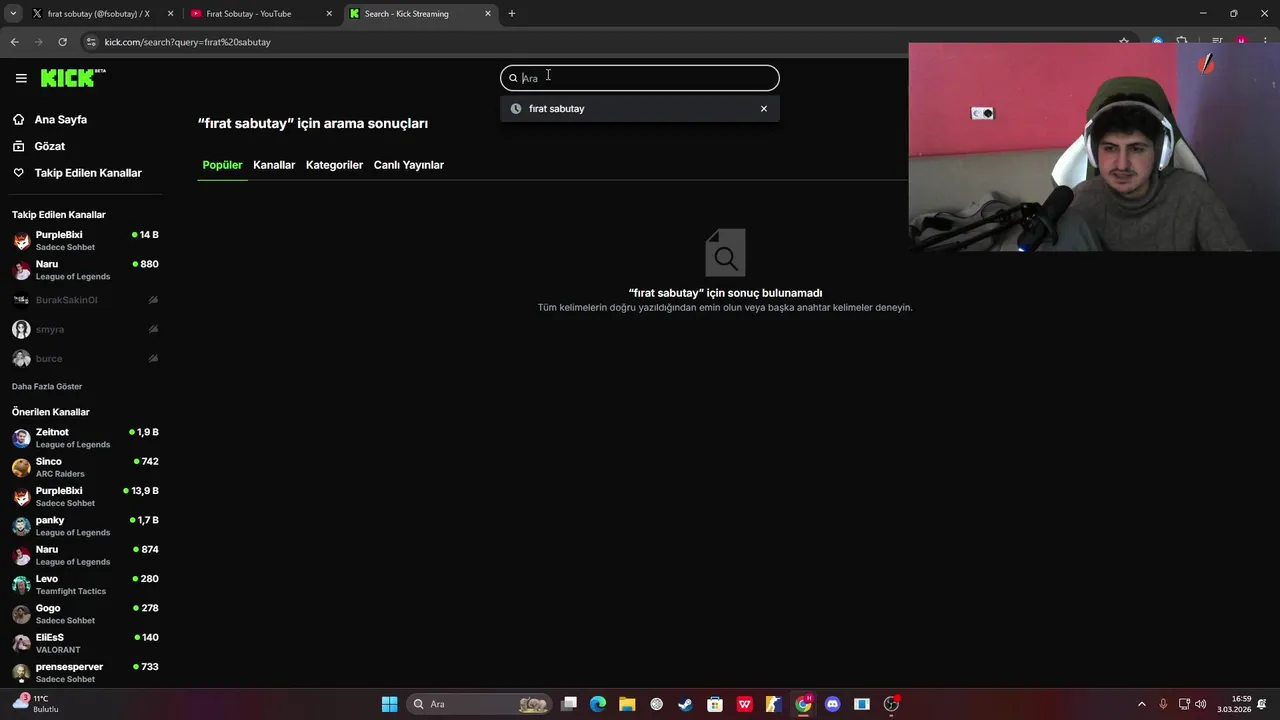Close the YouTube browser tab
The width and height of the screenshot is (1280, 720).
pyautogui.click(x=329, y=14)
